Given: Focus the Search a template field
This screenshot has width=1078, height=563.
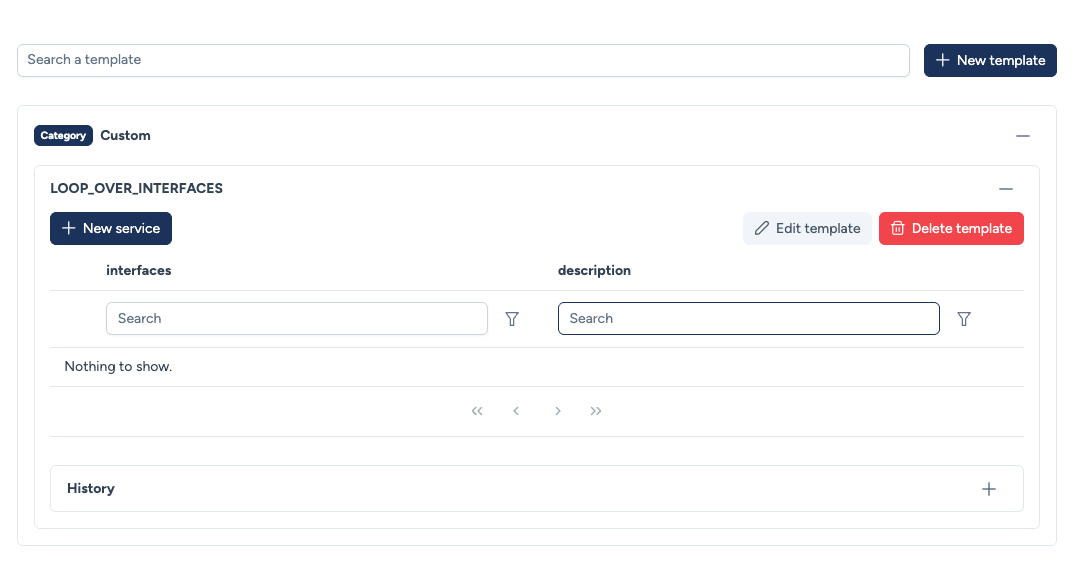Looking at the screenshot, I should [x=463, y=60].
